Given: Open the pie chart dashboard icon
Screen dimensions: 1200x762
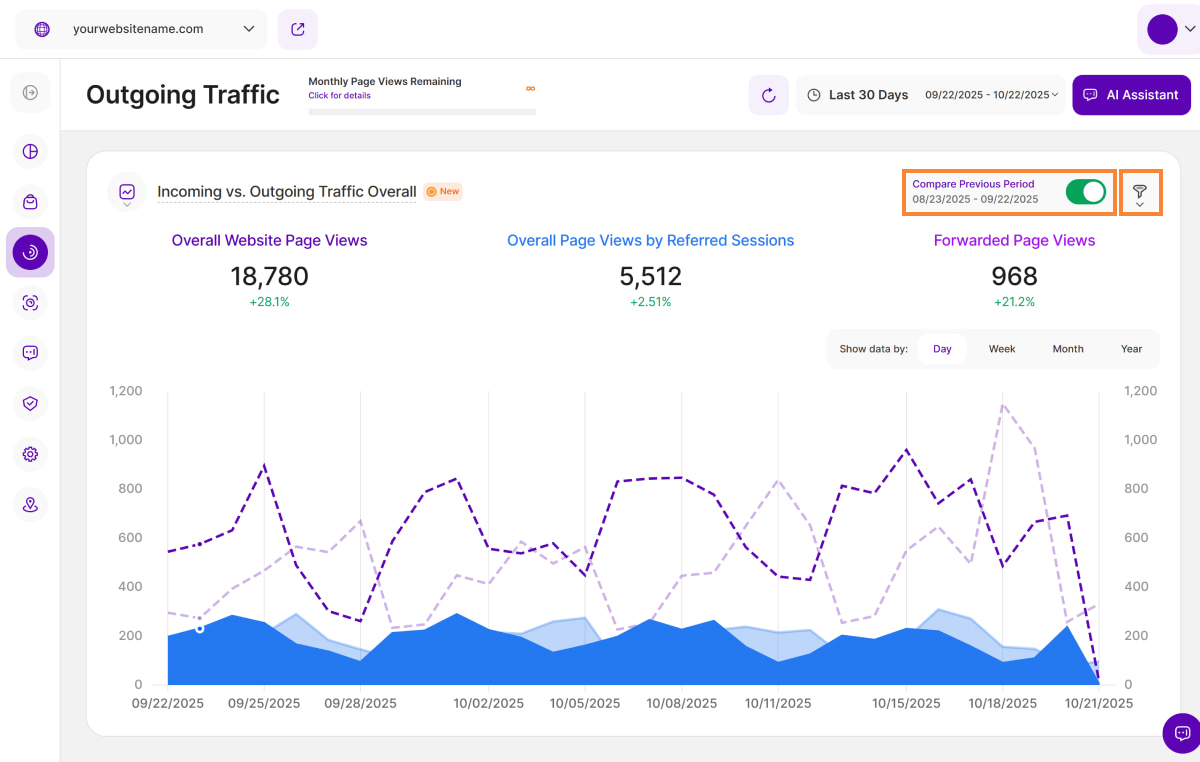Looking at the screenshot, I should pyautogui.click(x=30, y=151).
